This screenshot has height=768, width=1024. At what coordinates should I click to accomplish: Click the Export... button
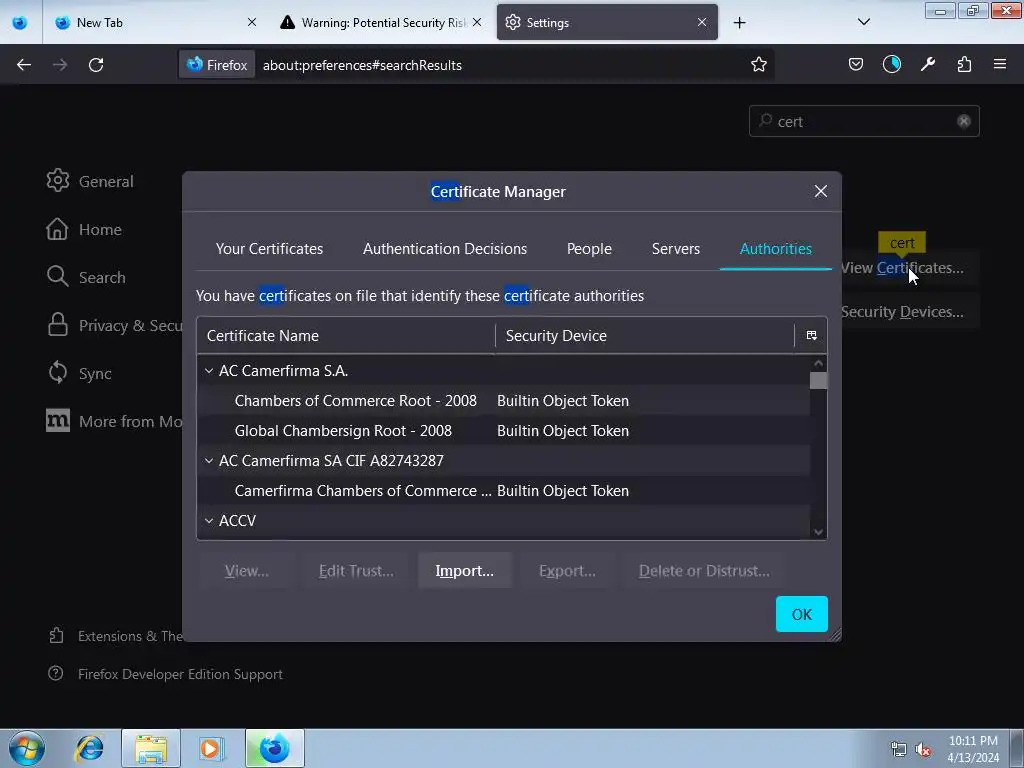click(567, 571)
